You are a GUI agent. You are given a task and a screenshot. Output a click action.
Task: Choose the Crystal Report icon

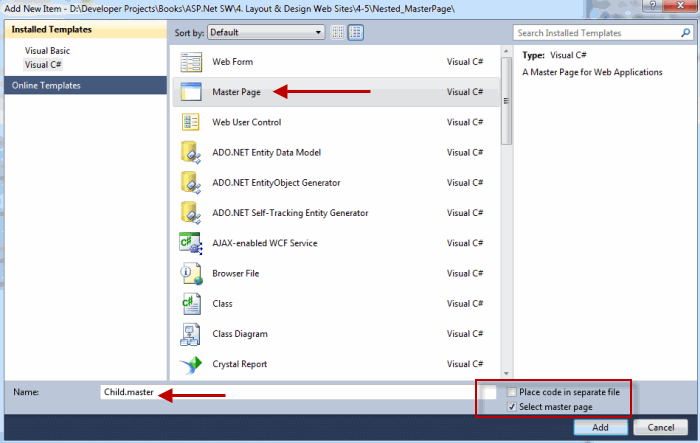coord(191,364)
